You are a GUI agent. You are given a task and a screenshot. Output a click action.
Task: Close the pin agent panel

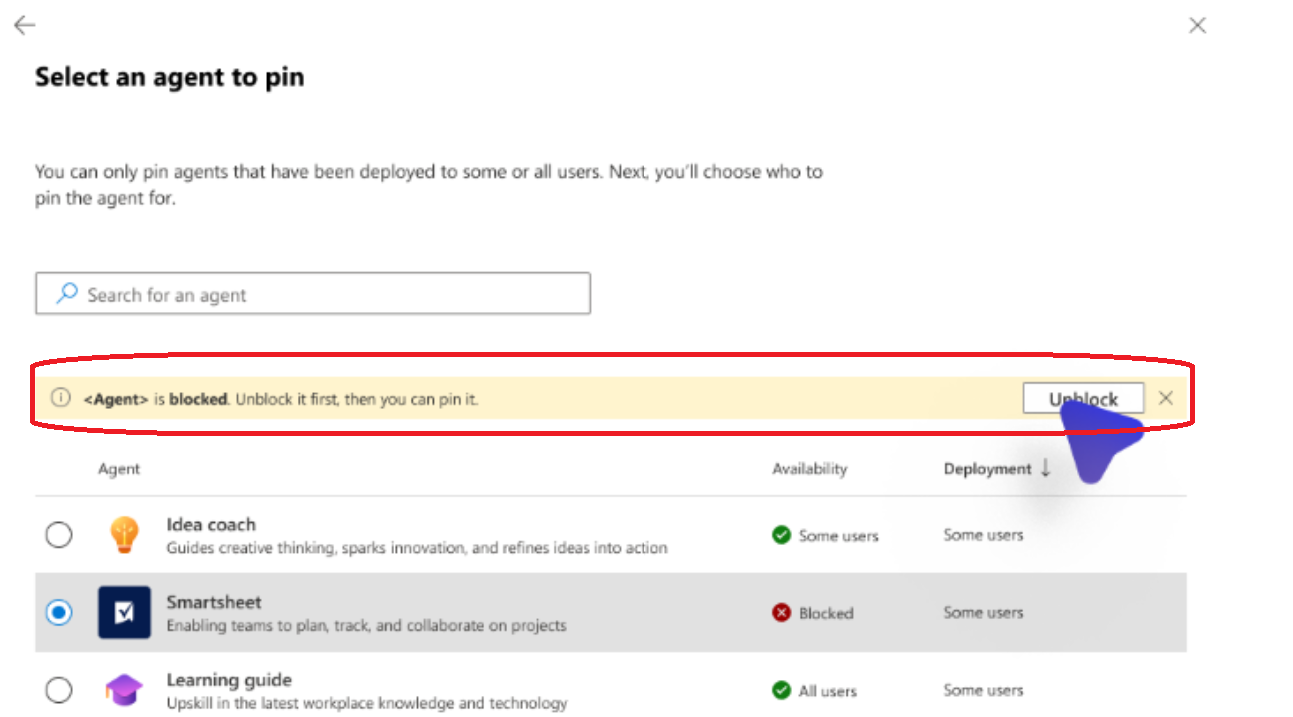tap(1197, 26)
